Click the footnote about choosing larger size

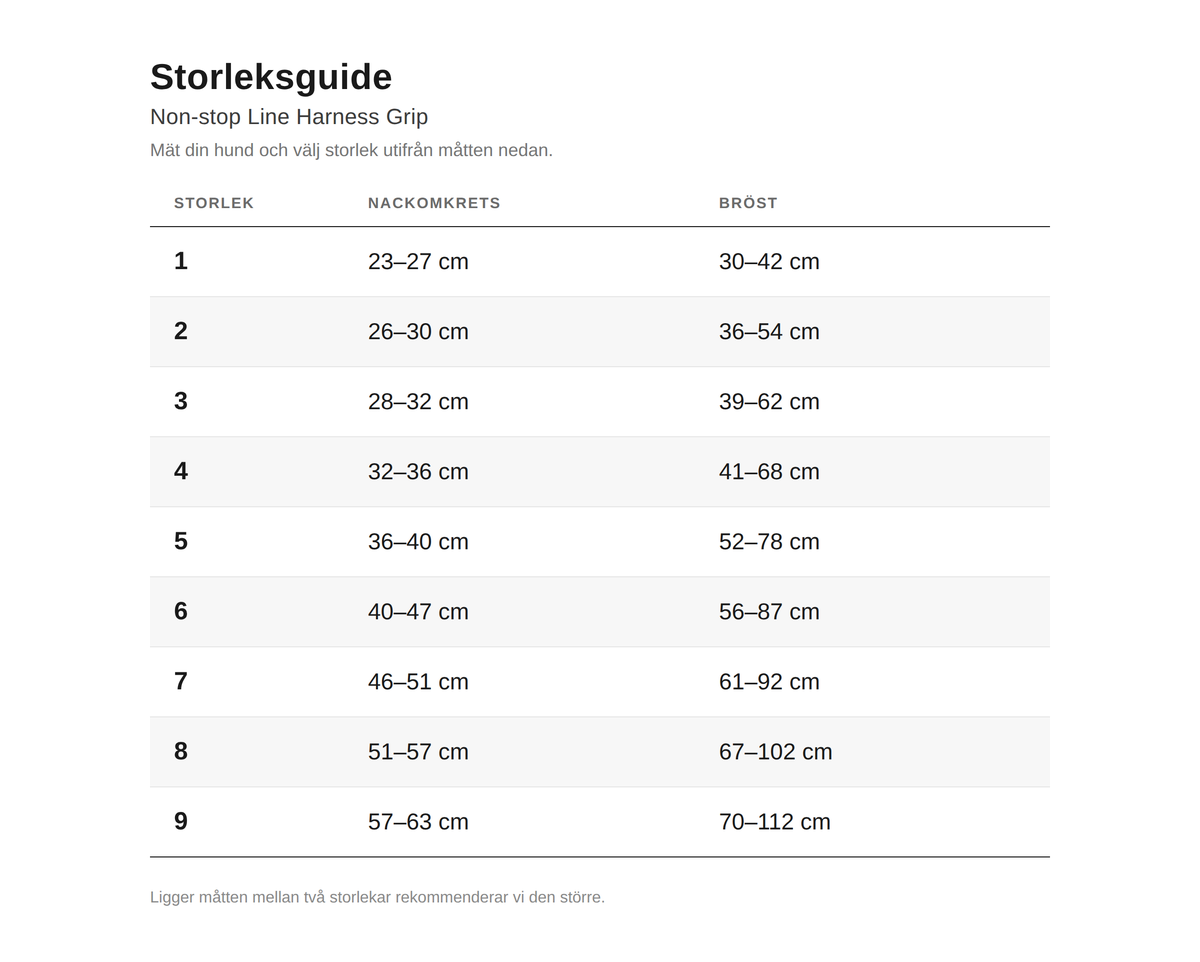click(377, 897)
